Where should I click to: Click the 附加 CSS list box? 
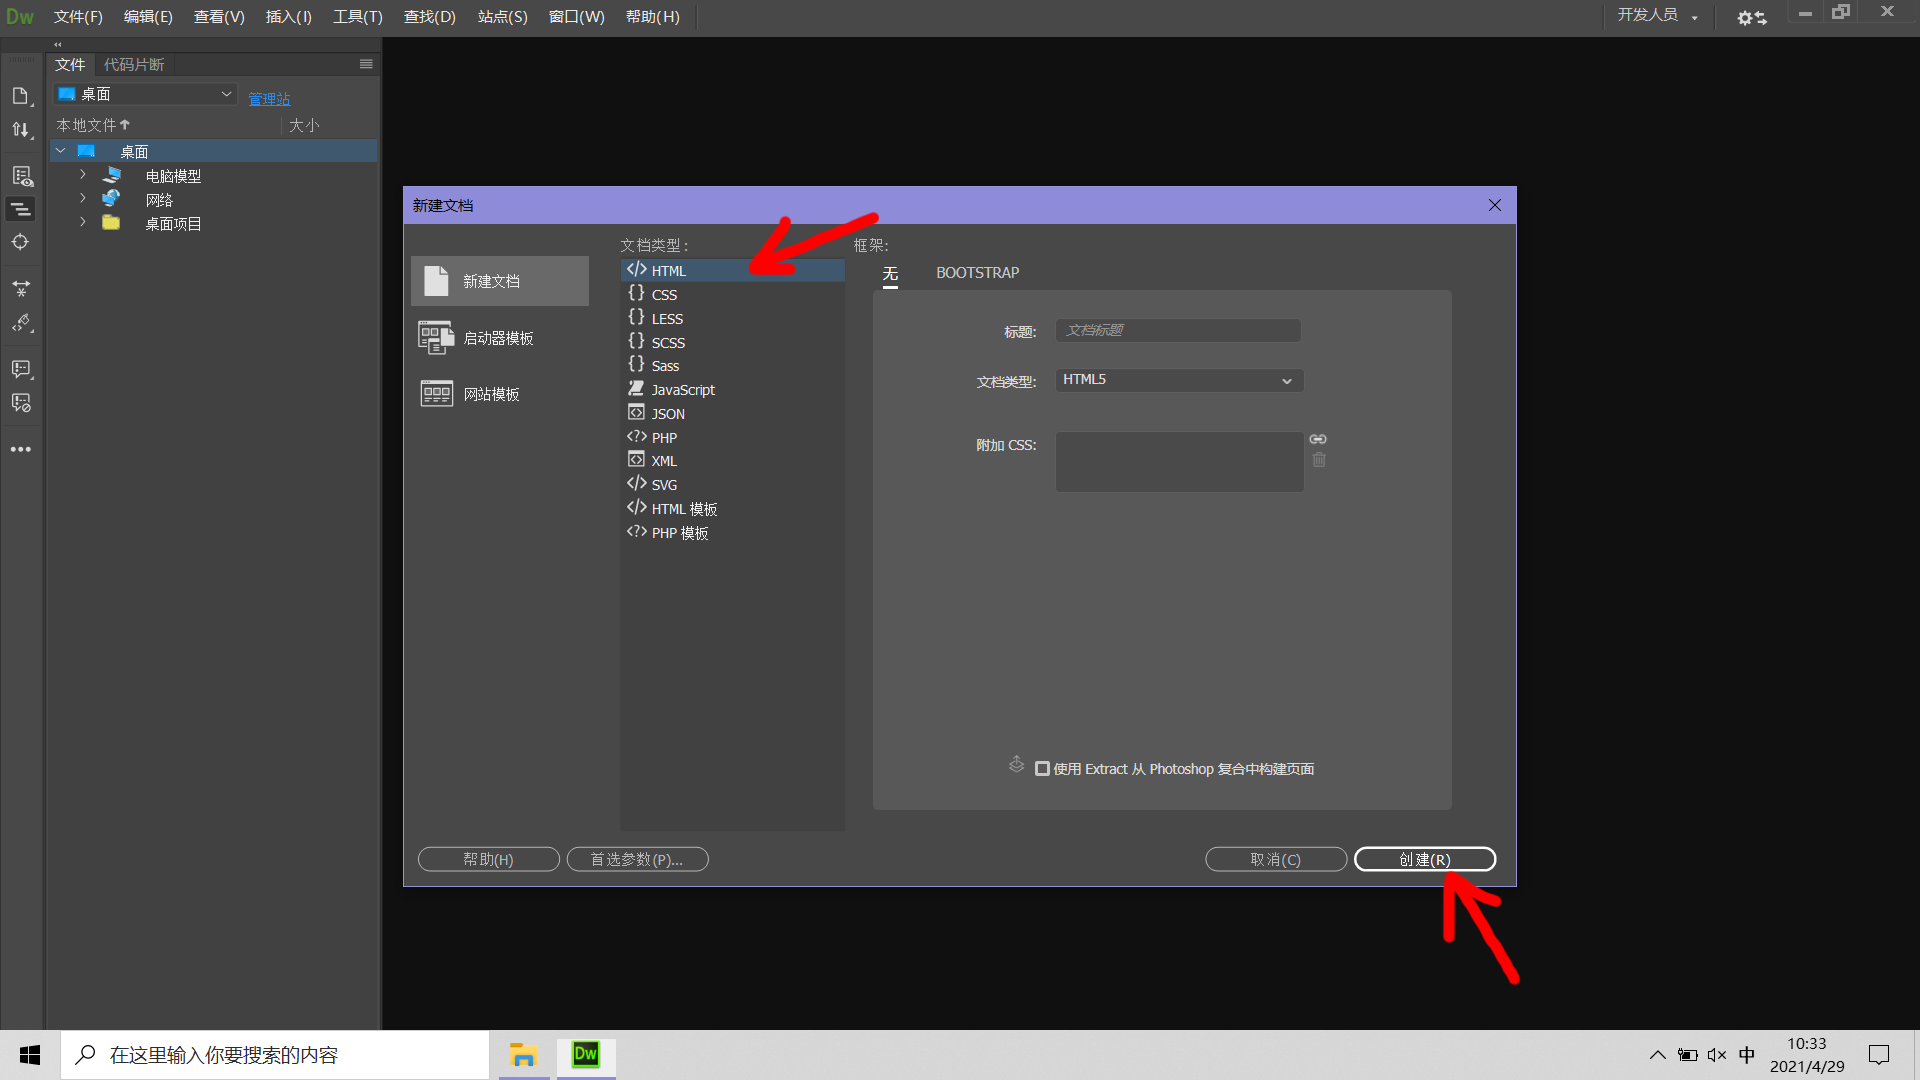pos(1179,462)
